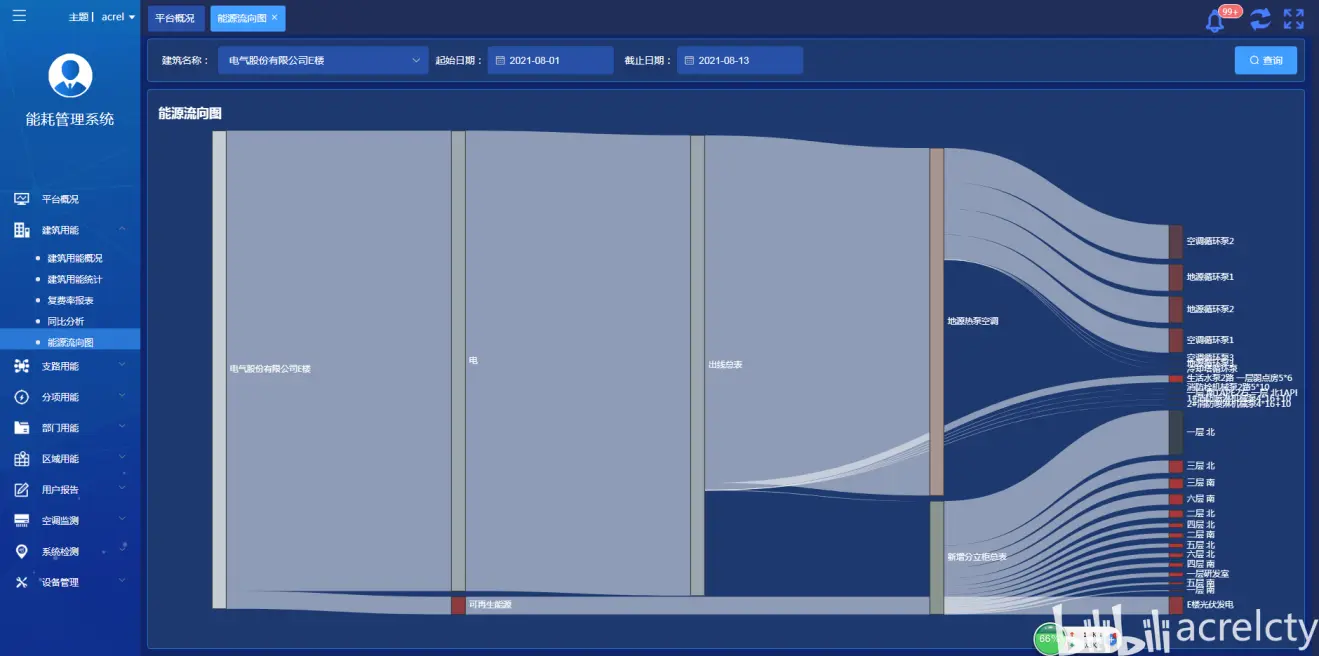The width and height of the screenshot is (1319, 656).
Task: Expand the 系统检测 menu
Action: 70,551
